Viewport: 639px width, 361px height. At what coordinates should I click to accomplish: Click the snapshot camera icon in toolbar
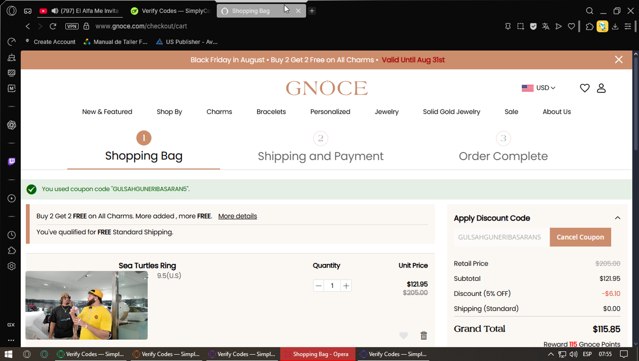(520, 26)
